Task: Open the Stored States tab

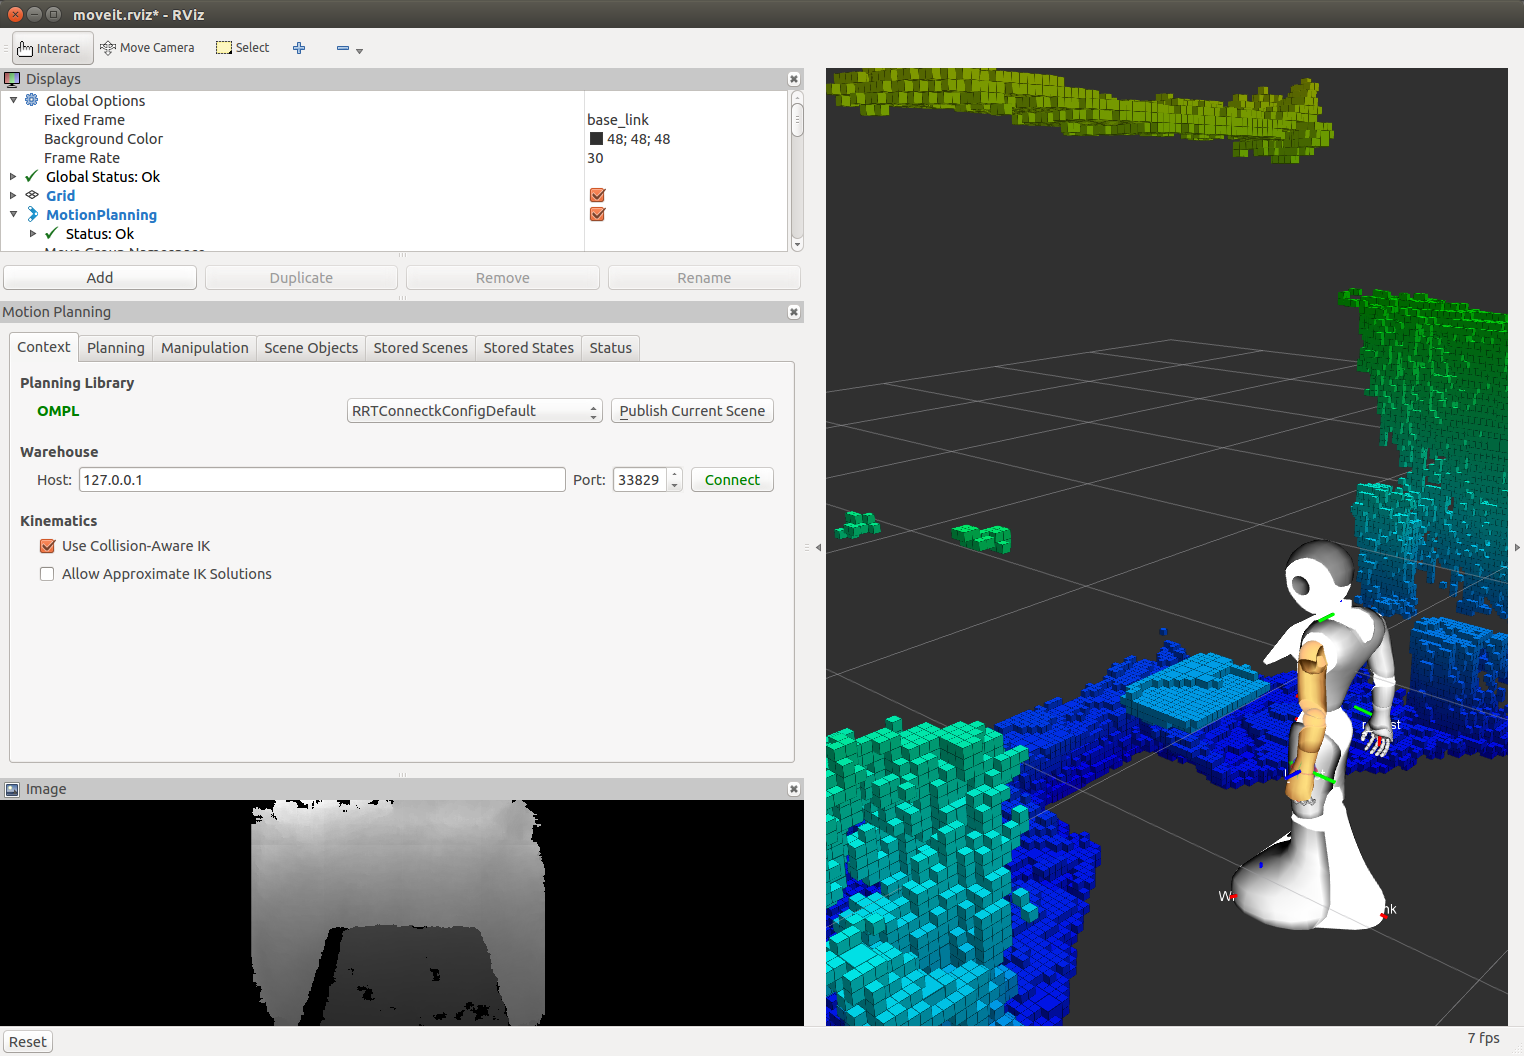Action: pos(529,348)
